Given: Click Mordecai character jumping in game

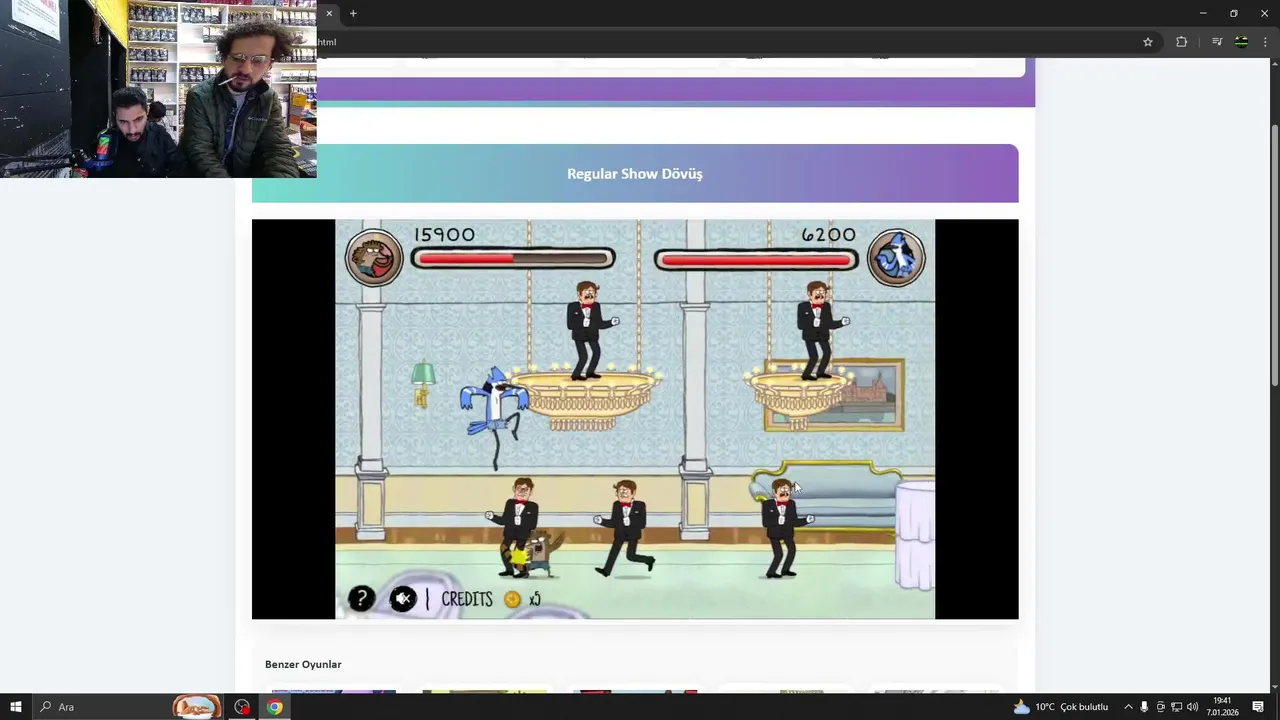Looking at the screenshot, I should point(495,417).
